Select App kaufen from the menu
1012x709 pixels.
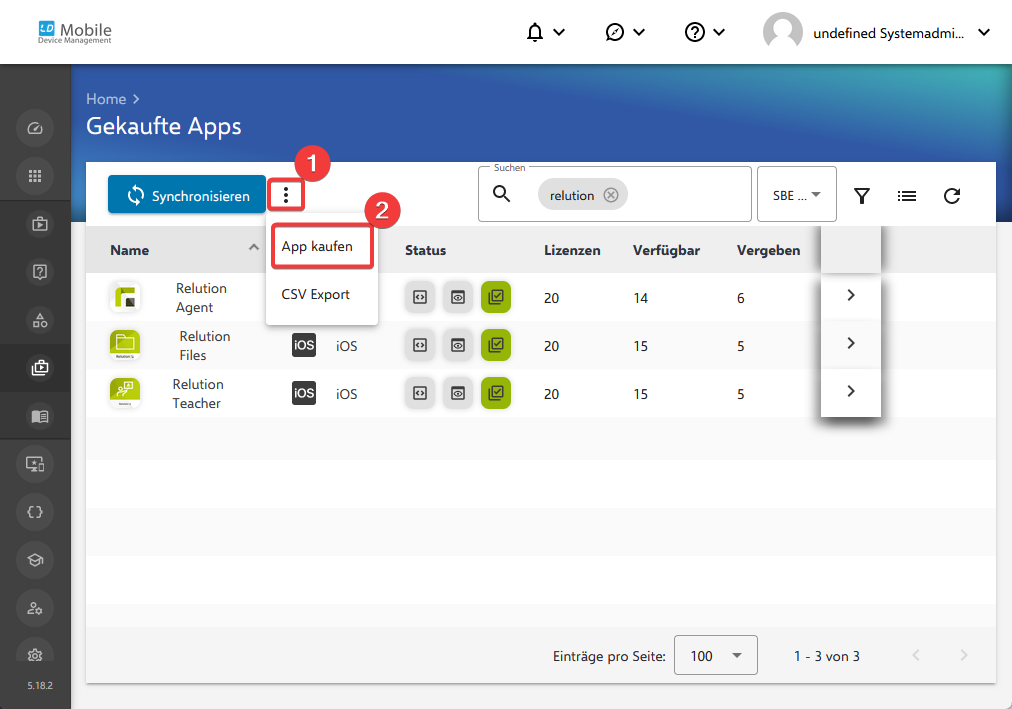click(x=321, y=246)
